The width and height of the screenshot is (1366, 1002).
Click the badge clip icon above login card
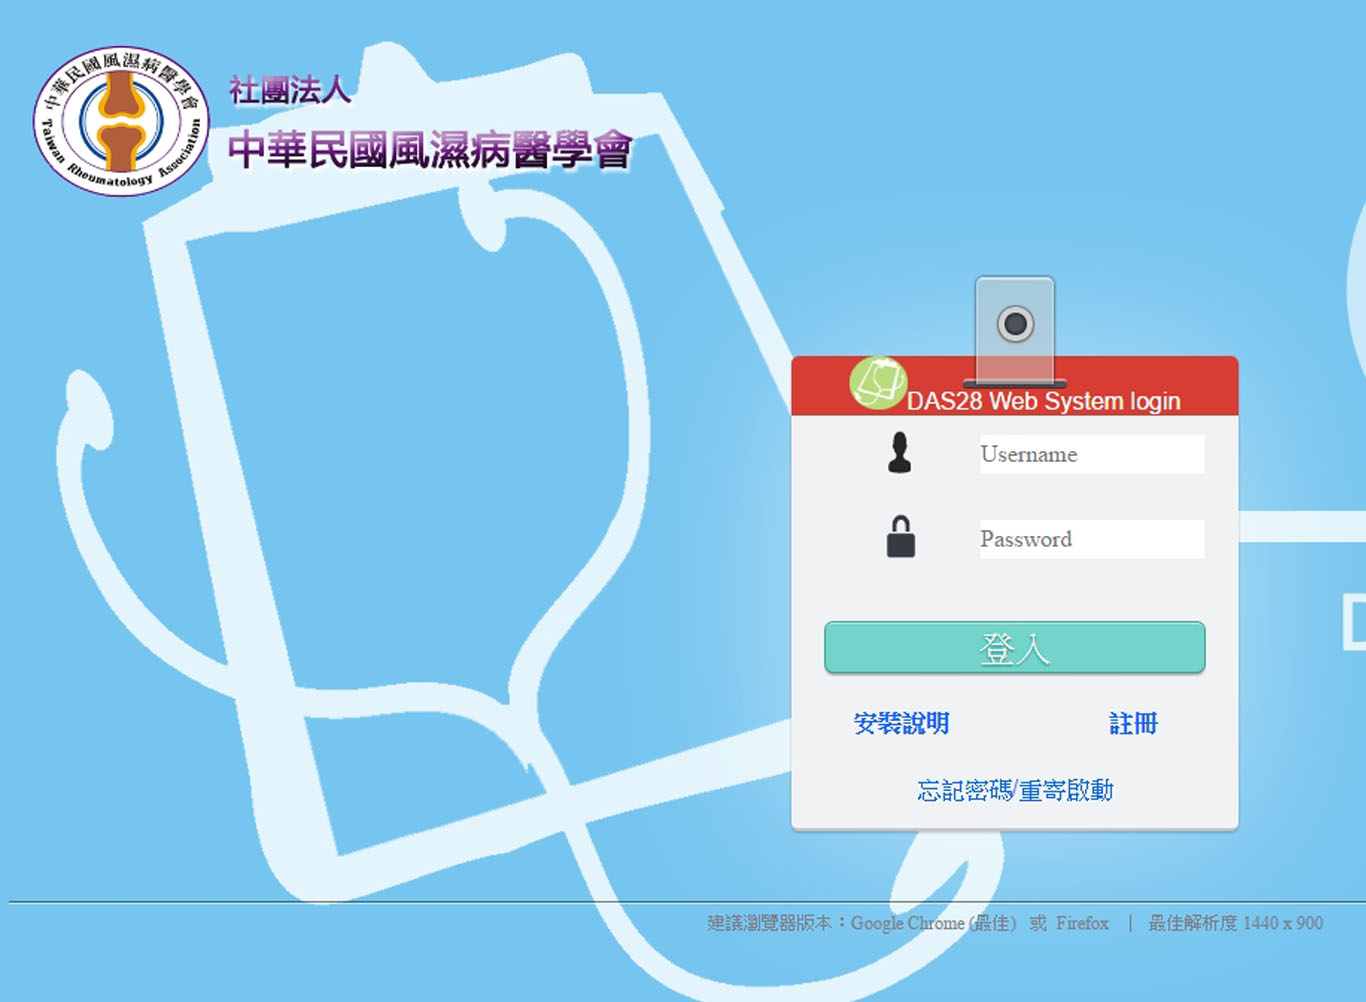1015,331
